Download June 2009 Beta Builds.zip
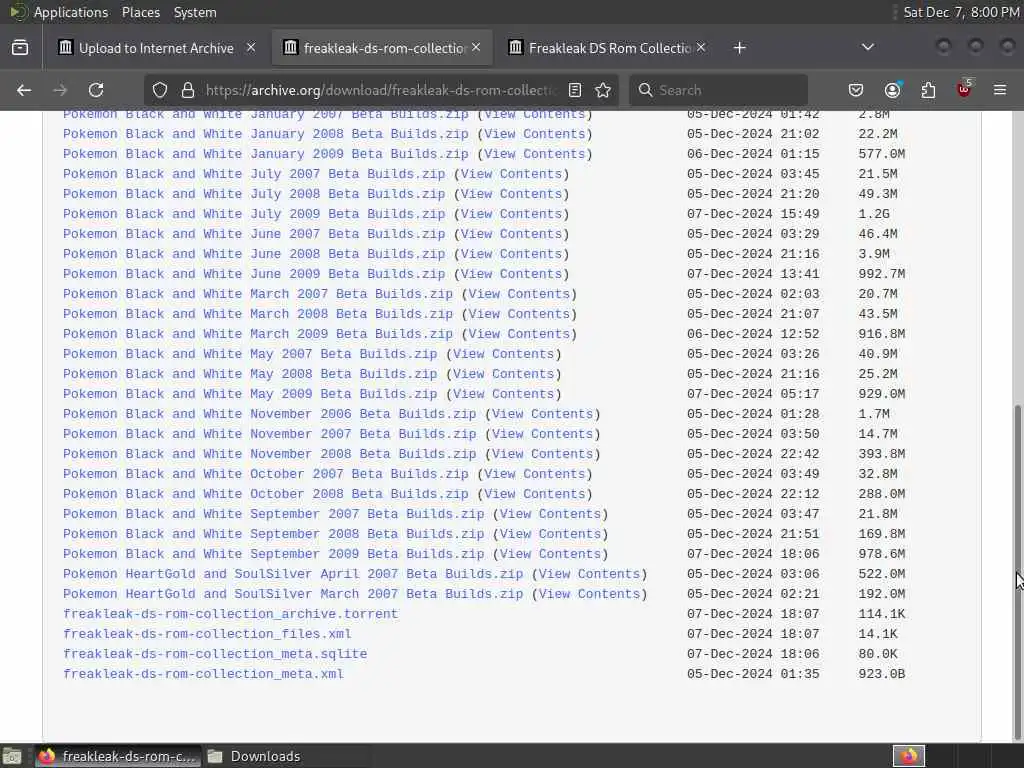Screen dimensions: 1024x768 coord(254,274)
